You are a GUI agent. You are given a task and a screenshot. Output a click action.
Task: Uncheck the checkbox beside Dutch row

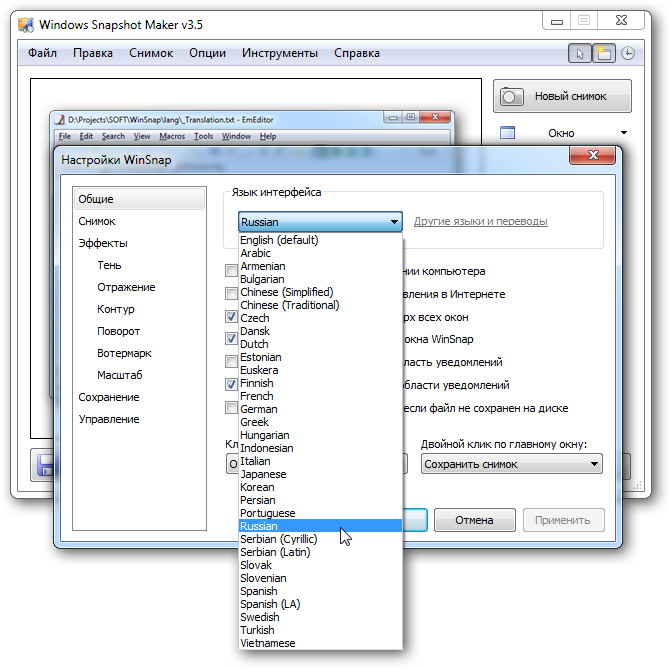pyautogui.click(x=231, y=338)
